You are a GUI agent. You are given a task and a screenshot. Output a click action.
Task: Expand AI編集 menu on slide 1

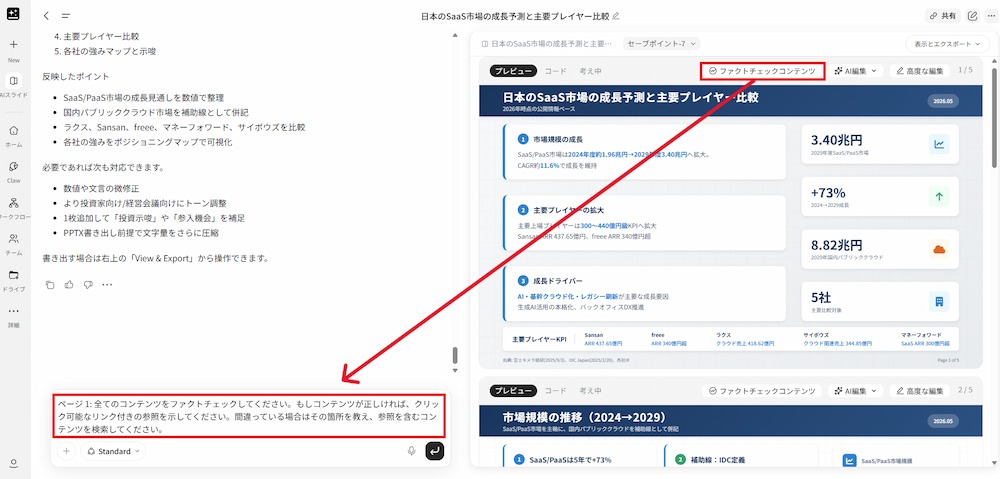(x=855, y=71)
